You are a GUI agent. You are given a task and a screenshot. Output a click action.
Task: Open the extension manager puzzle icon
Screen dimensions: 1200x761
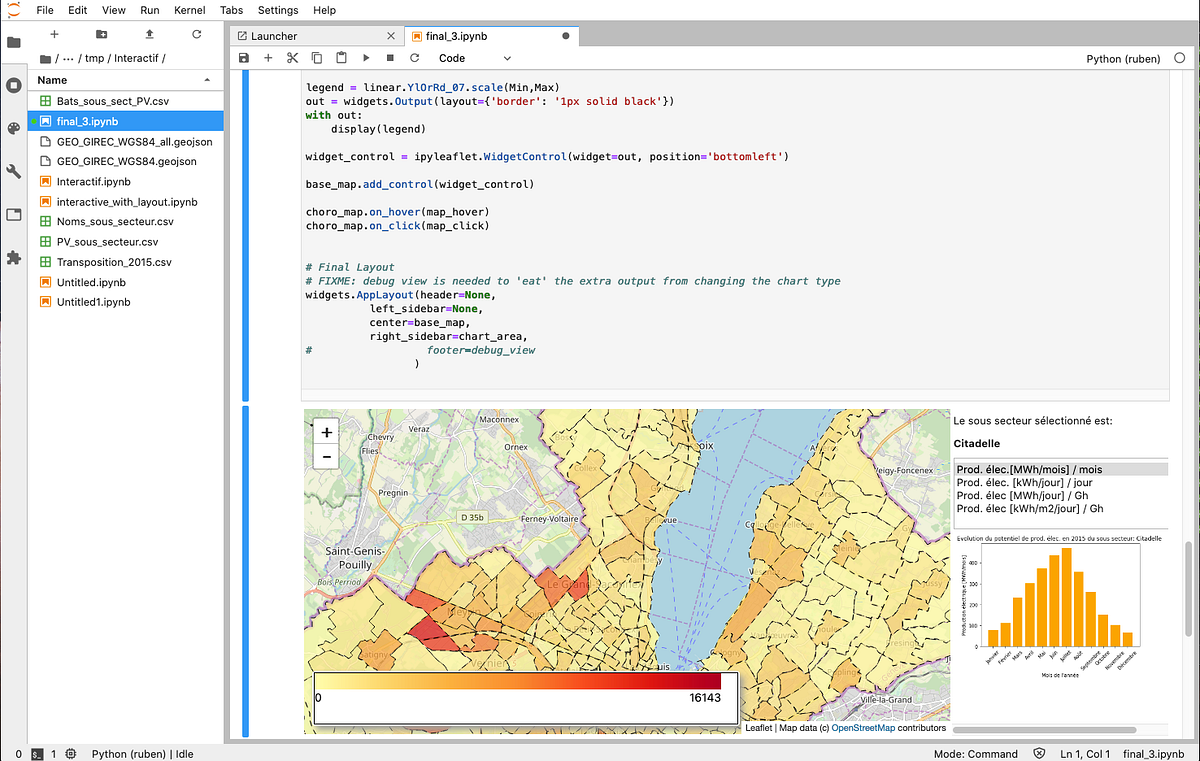(x=13, y=258)
